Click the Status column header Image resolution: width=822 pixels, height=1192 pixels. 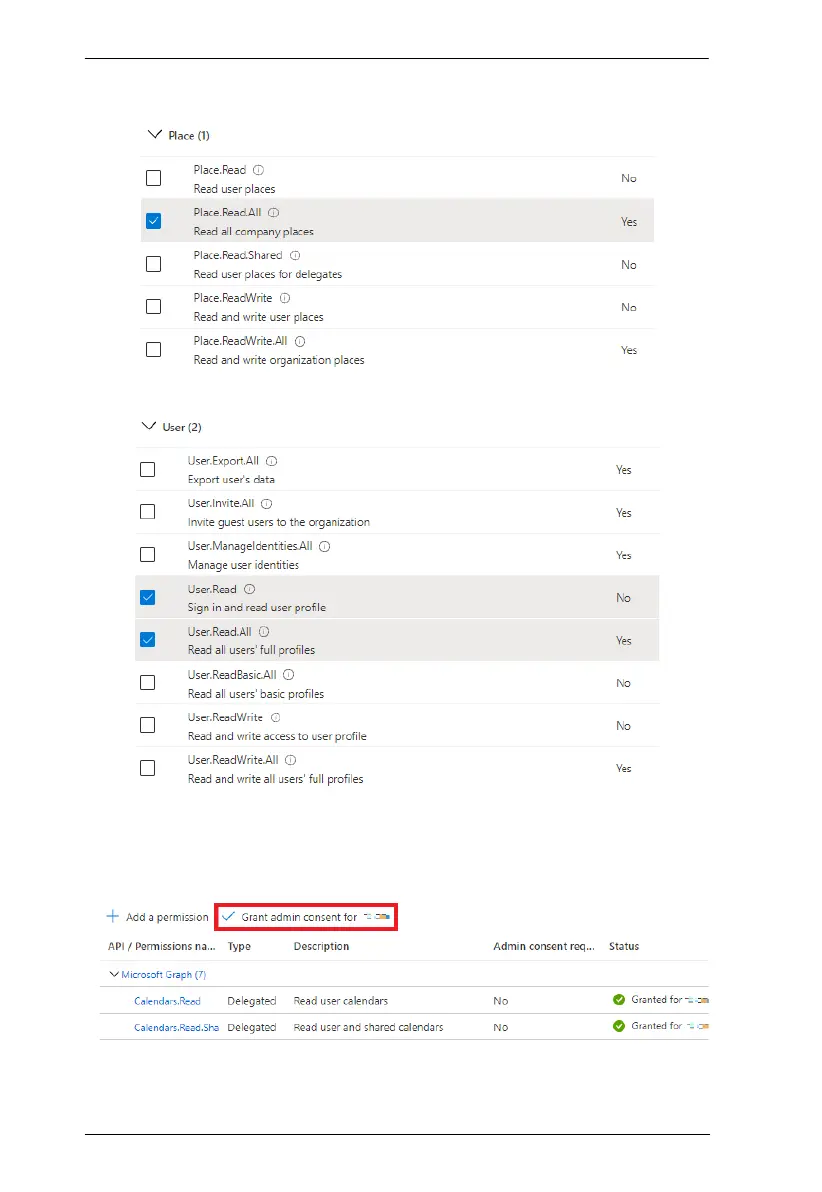tap(624, 946)
